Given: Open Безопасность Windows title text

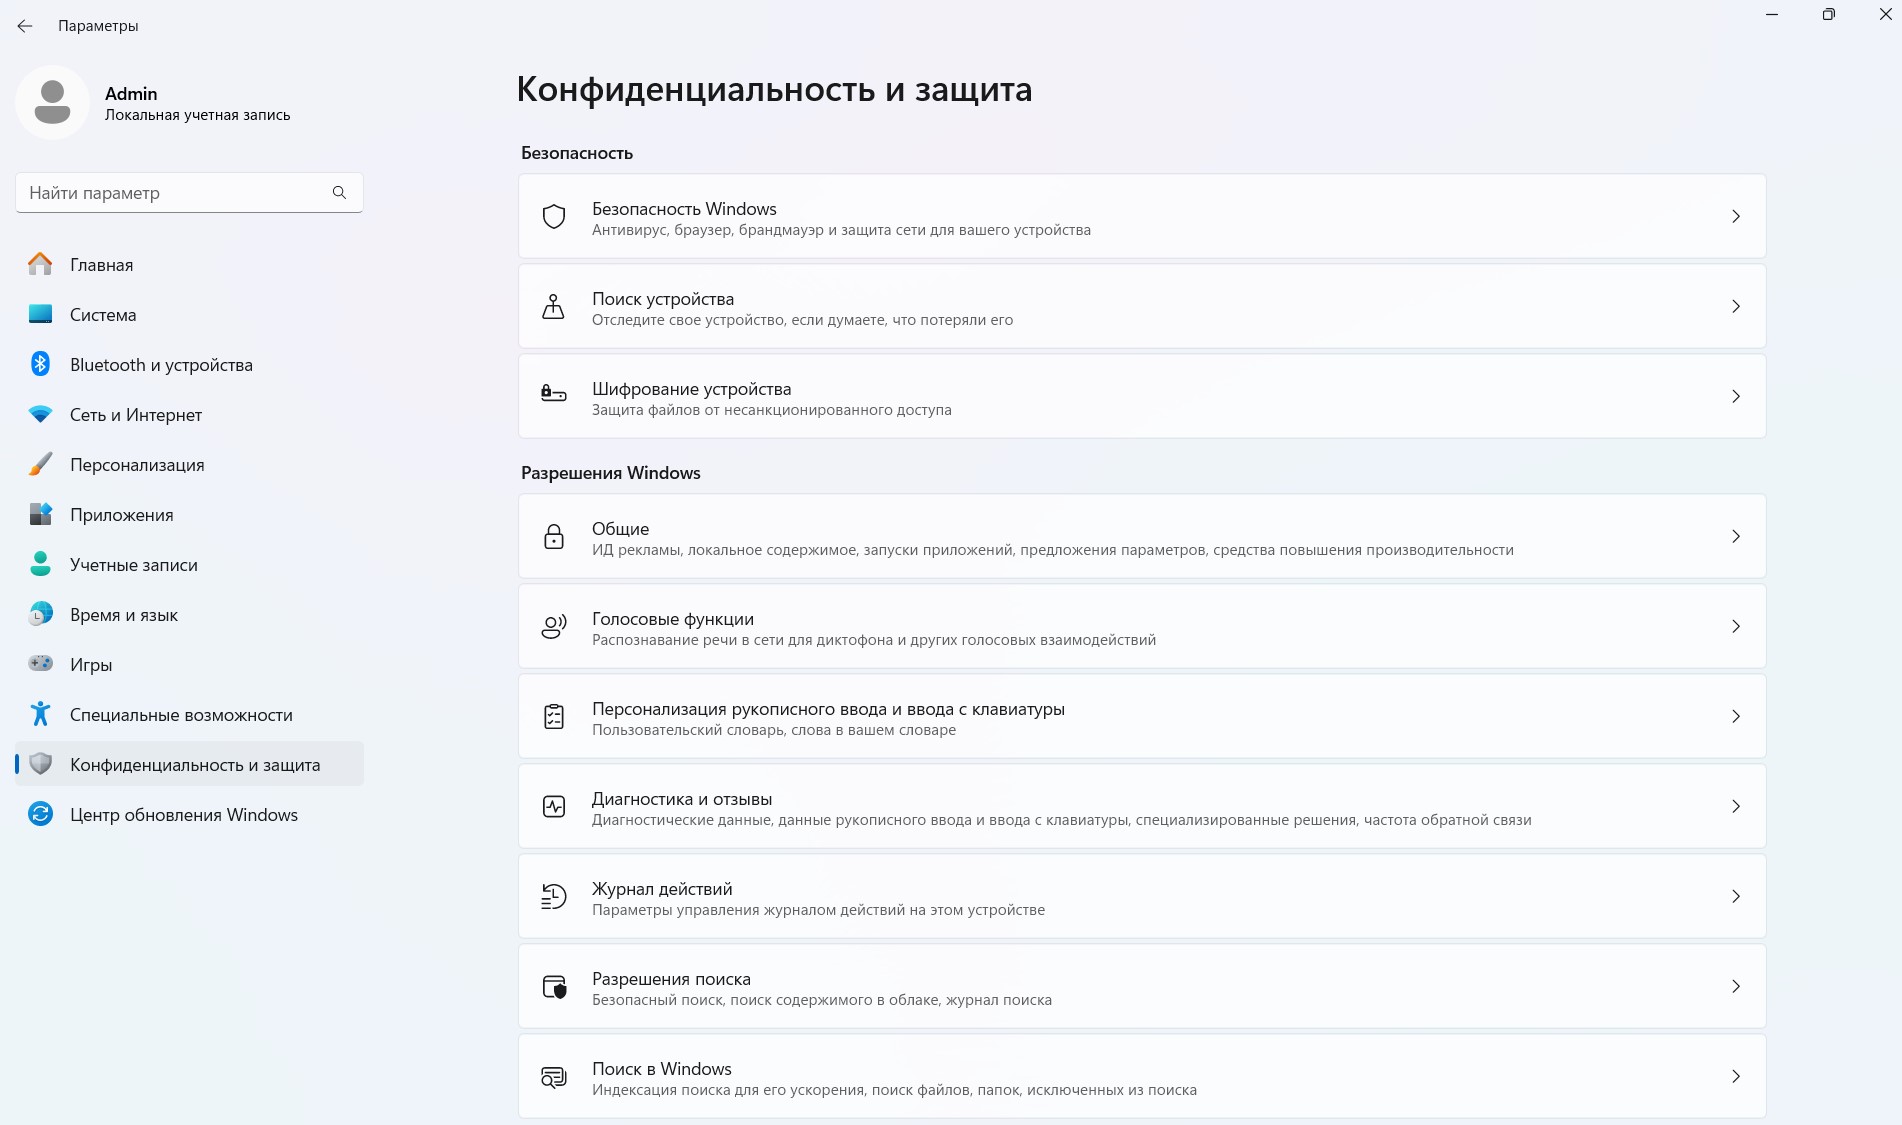Looking at the screenshot, I should pyautogui.click(x=684, y=209).
